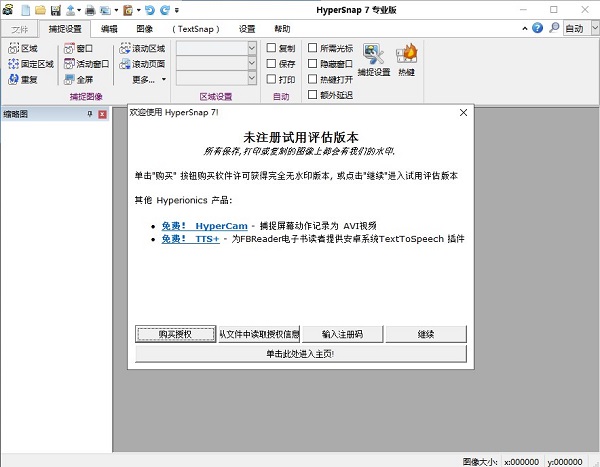Toggle the 额外延迟 extra delay checkbox
This screenshot has width=600, height=467.
point(312,95)
